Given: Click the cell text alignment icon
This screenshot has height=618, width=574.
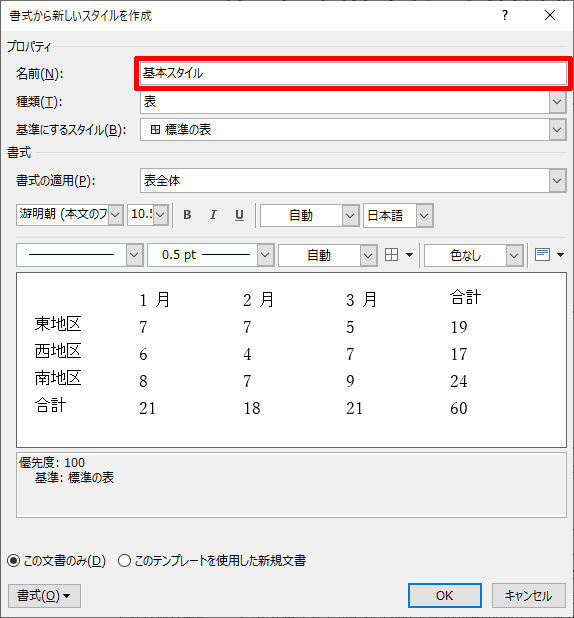Looking at the screenshot, I should click(x=542, y=255).
